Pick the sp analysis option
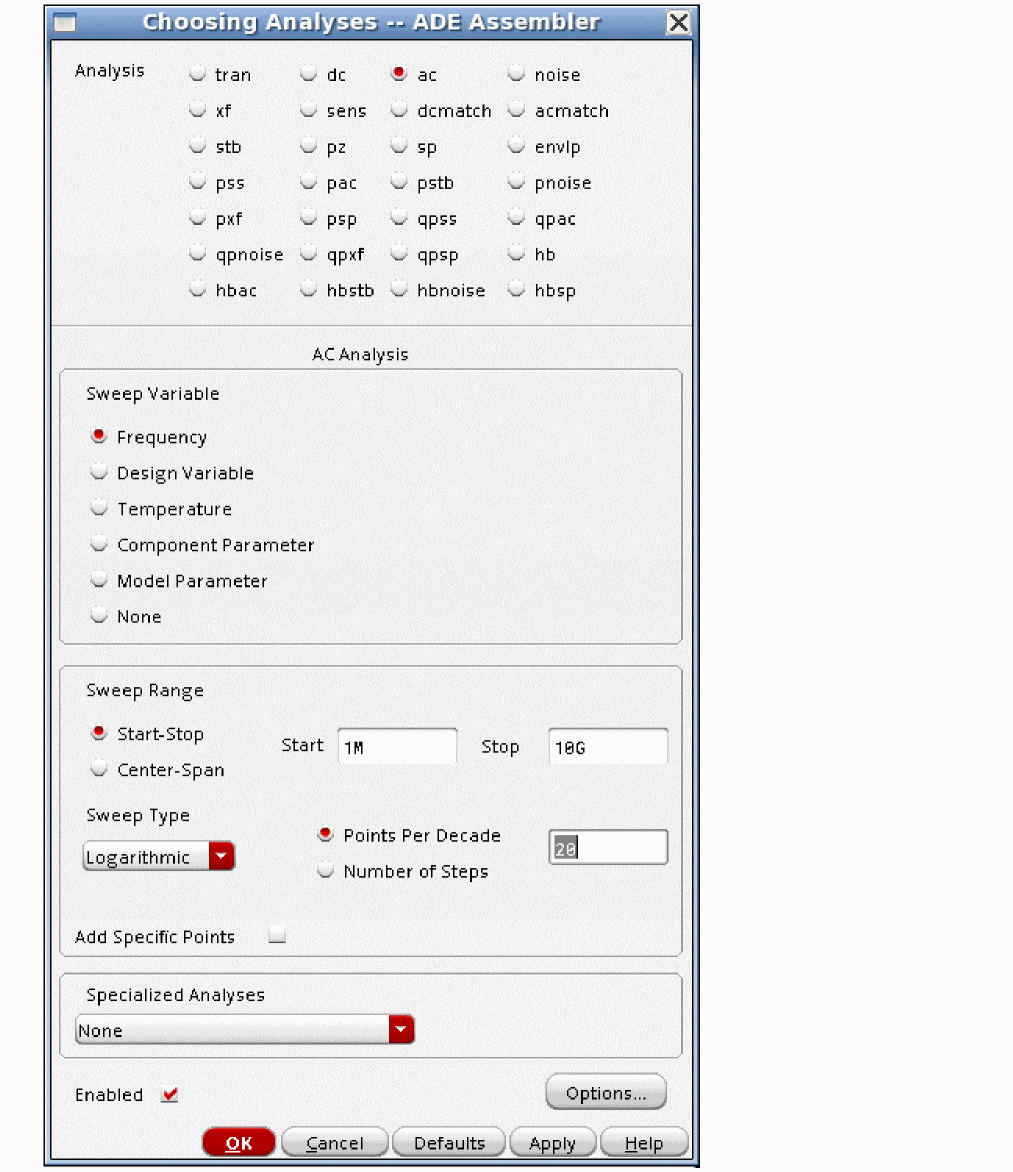Screen dimensions: 1013x1172 pos(399,146)
